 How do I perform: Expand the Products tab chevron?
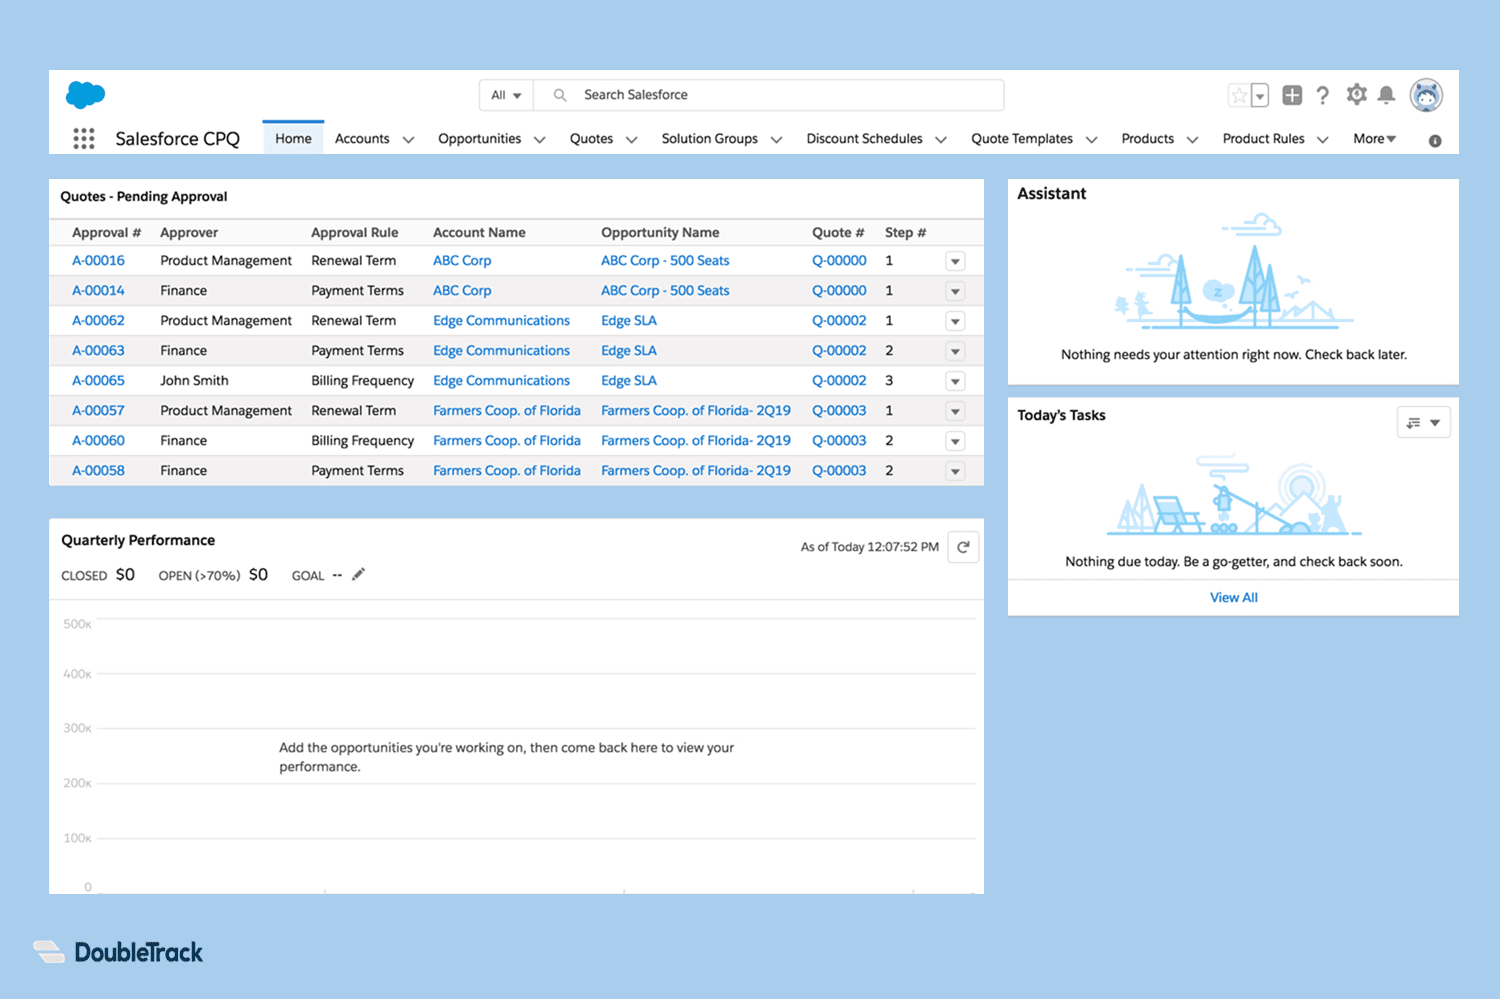coord(1192,140)
